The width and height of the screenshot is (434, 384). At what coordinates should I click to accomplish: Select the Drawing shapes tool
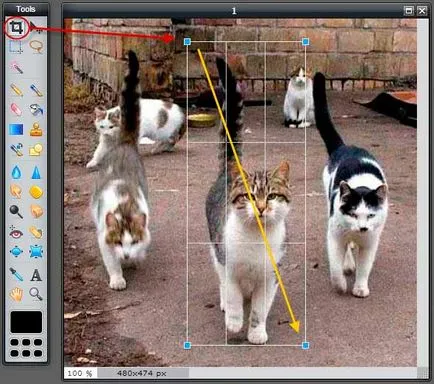pos(36,150)
